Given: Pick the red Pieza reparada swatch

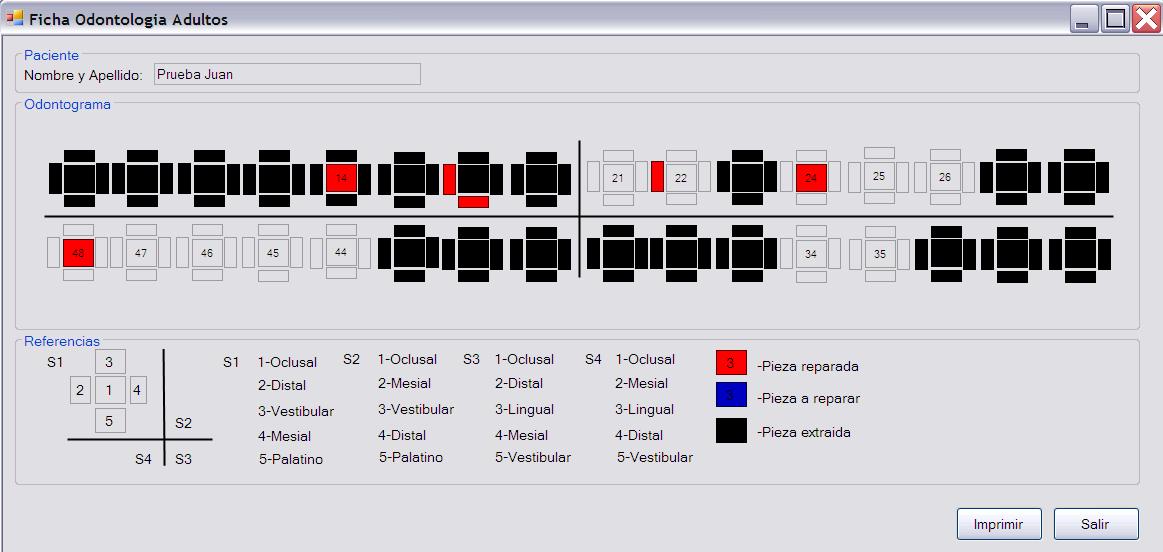Looking at the screenshot, I should pyautogui.click(x=731, y=363).
